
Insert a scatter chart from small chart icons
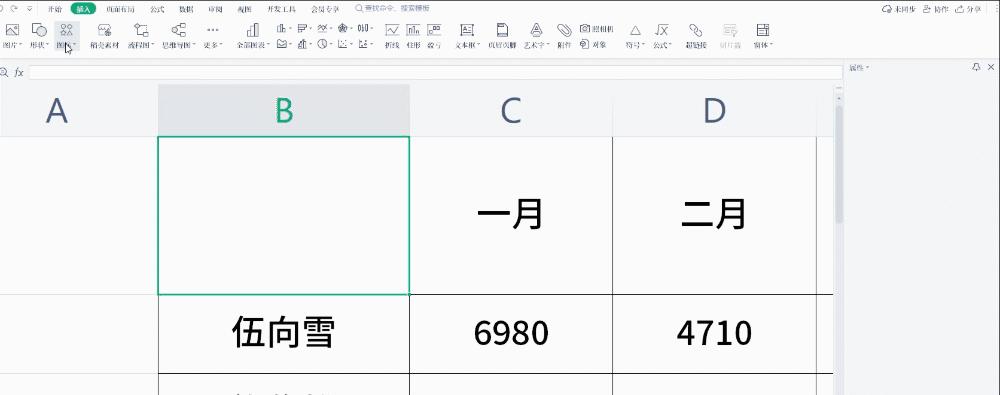[x=342, y=44]
